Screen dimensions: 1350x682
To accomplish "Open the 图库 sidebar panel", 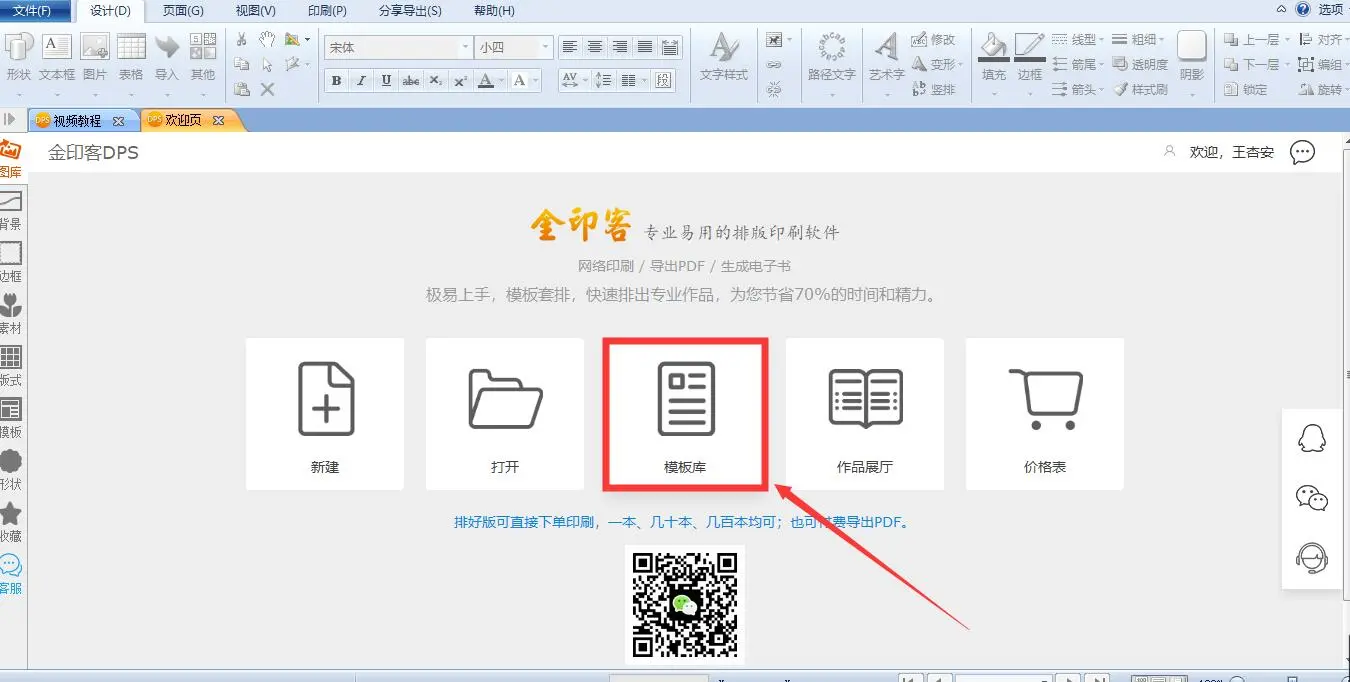I will (10, 160).
